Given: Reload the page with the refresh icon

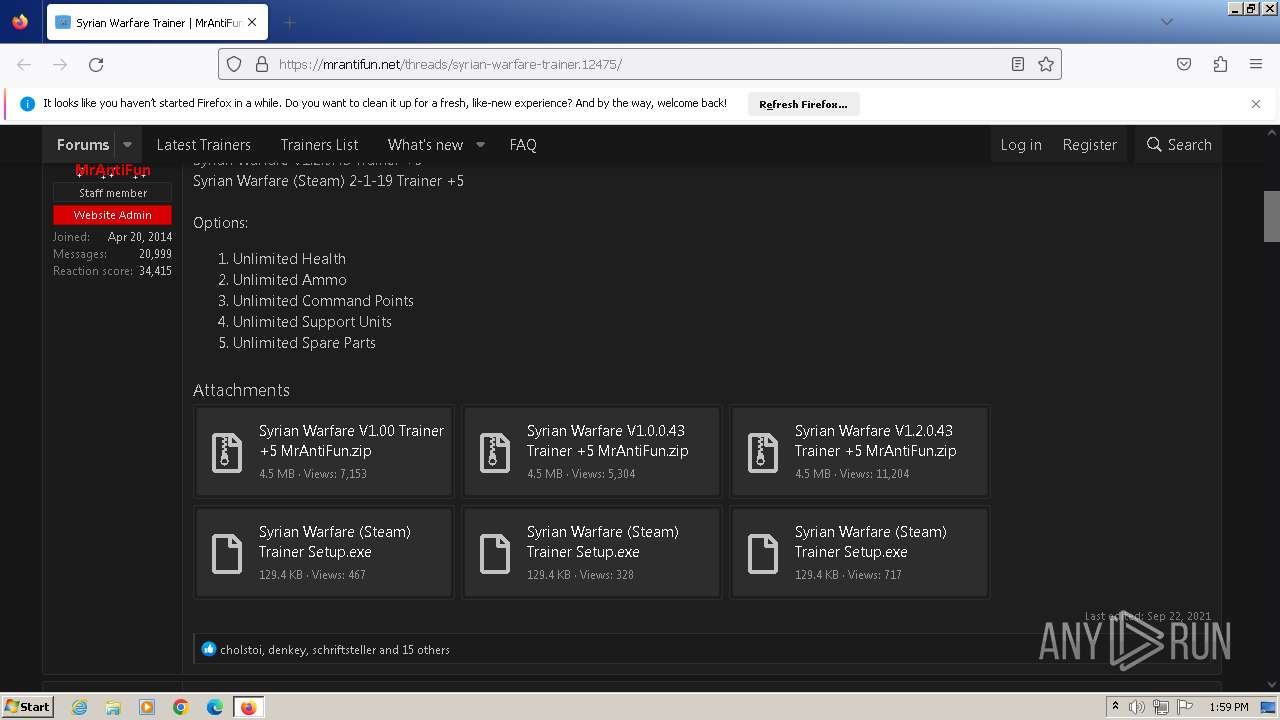Looking at the screenshot, I should pos(96,64).
